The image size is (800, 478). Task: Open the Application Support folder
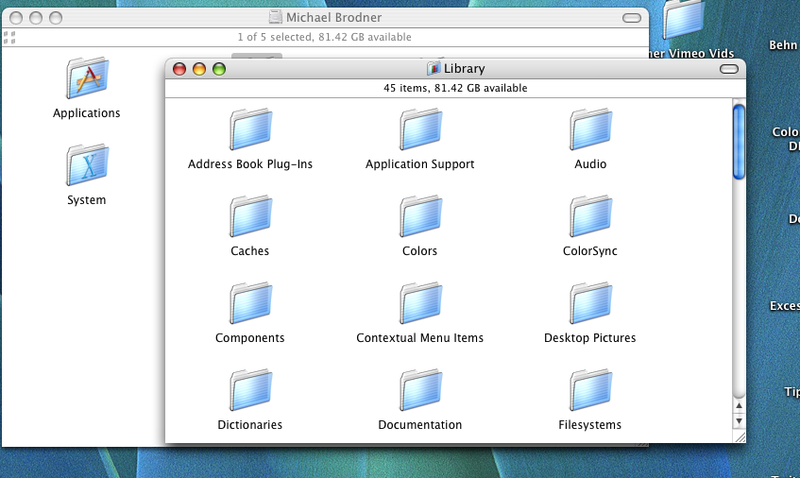[x=420, y=130]
